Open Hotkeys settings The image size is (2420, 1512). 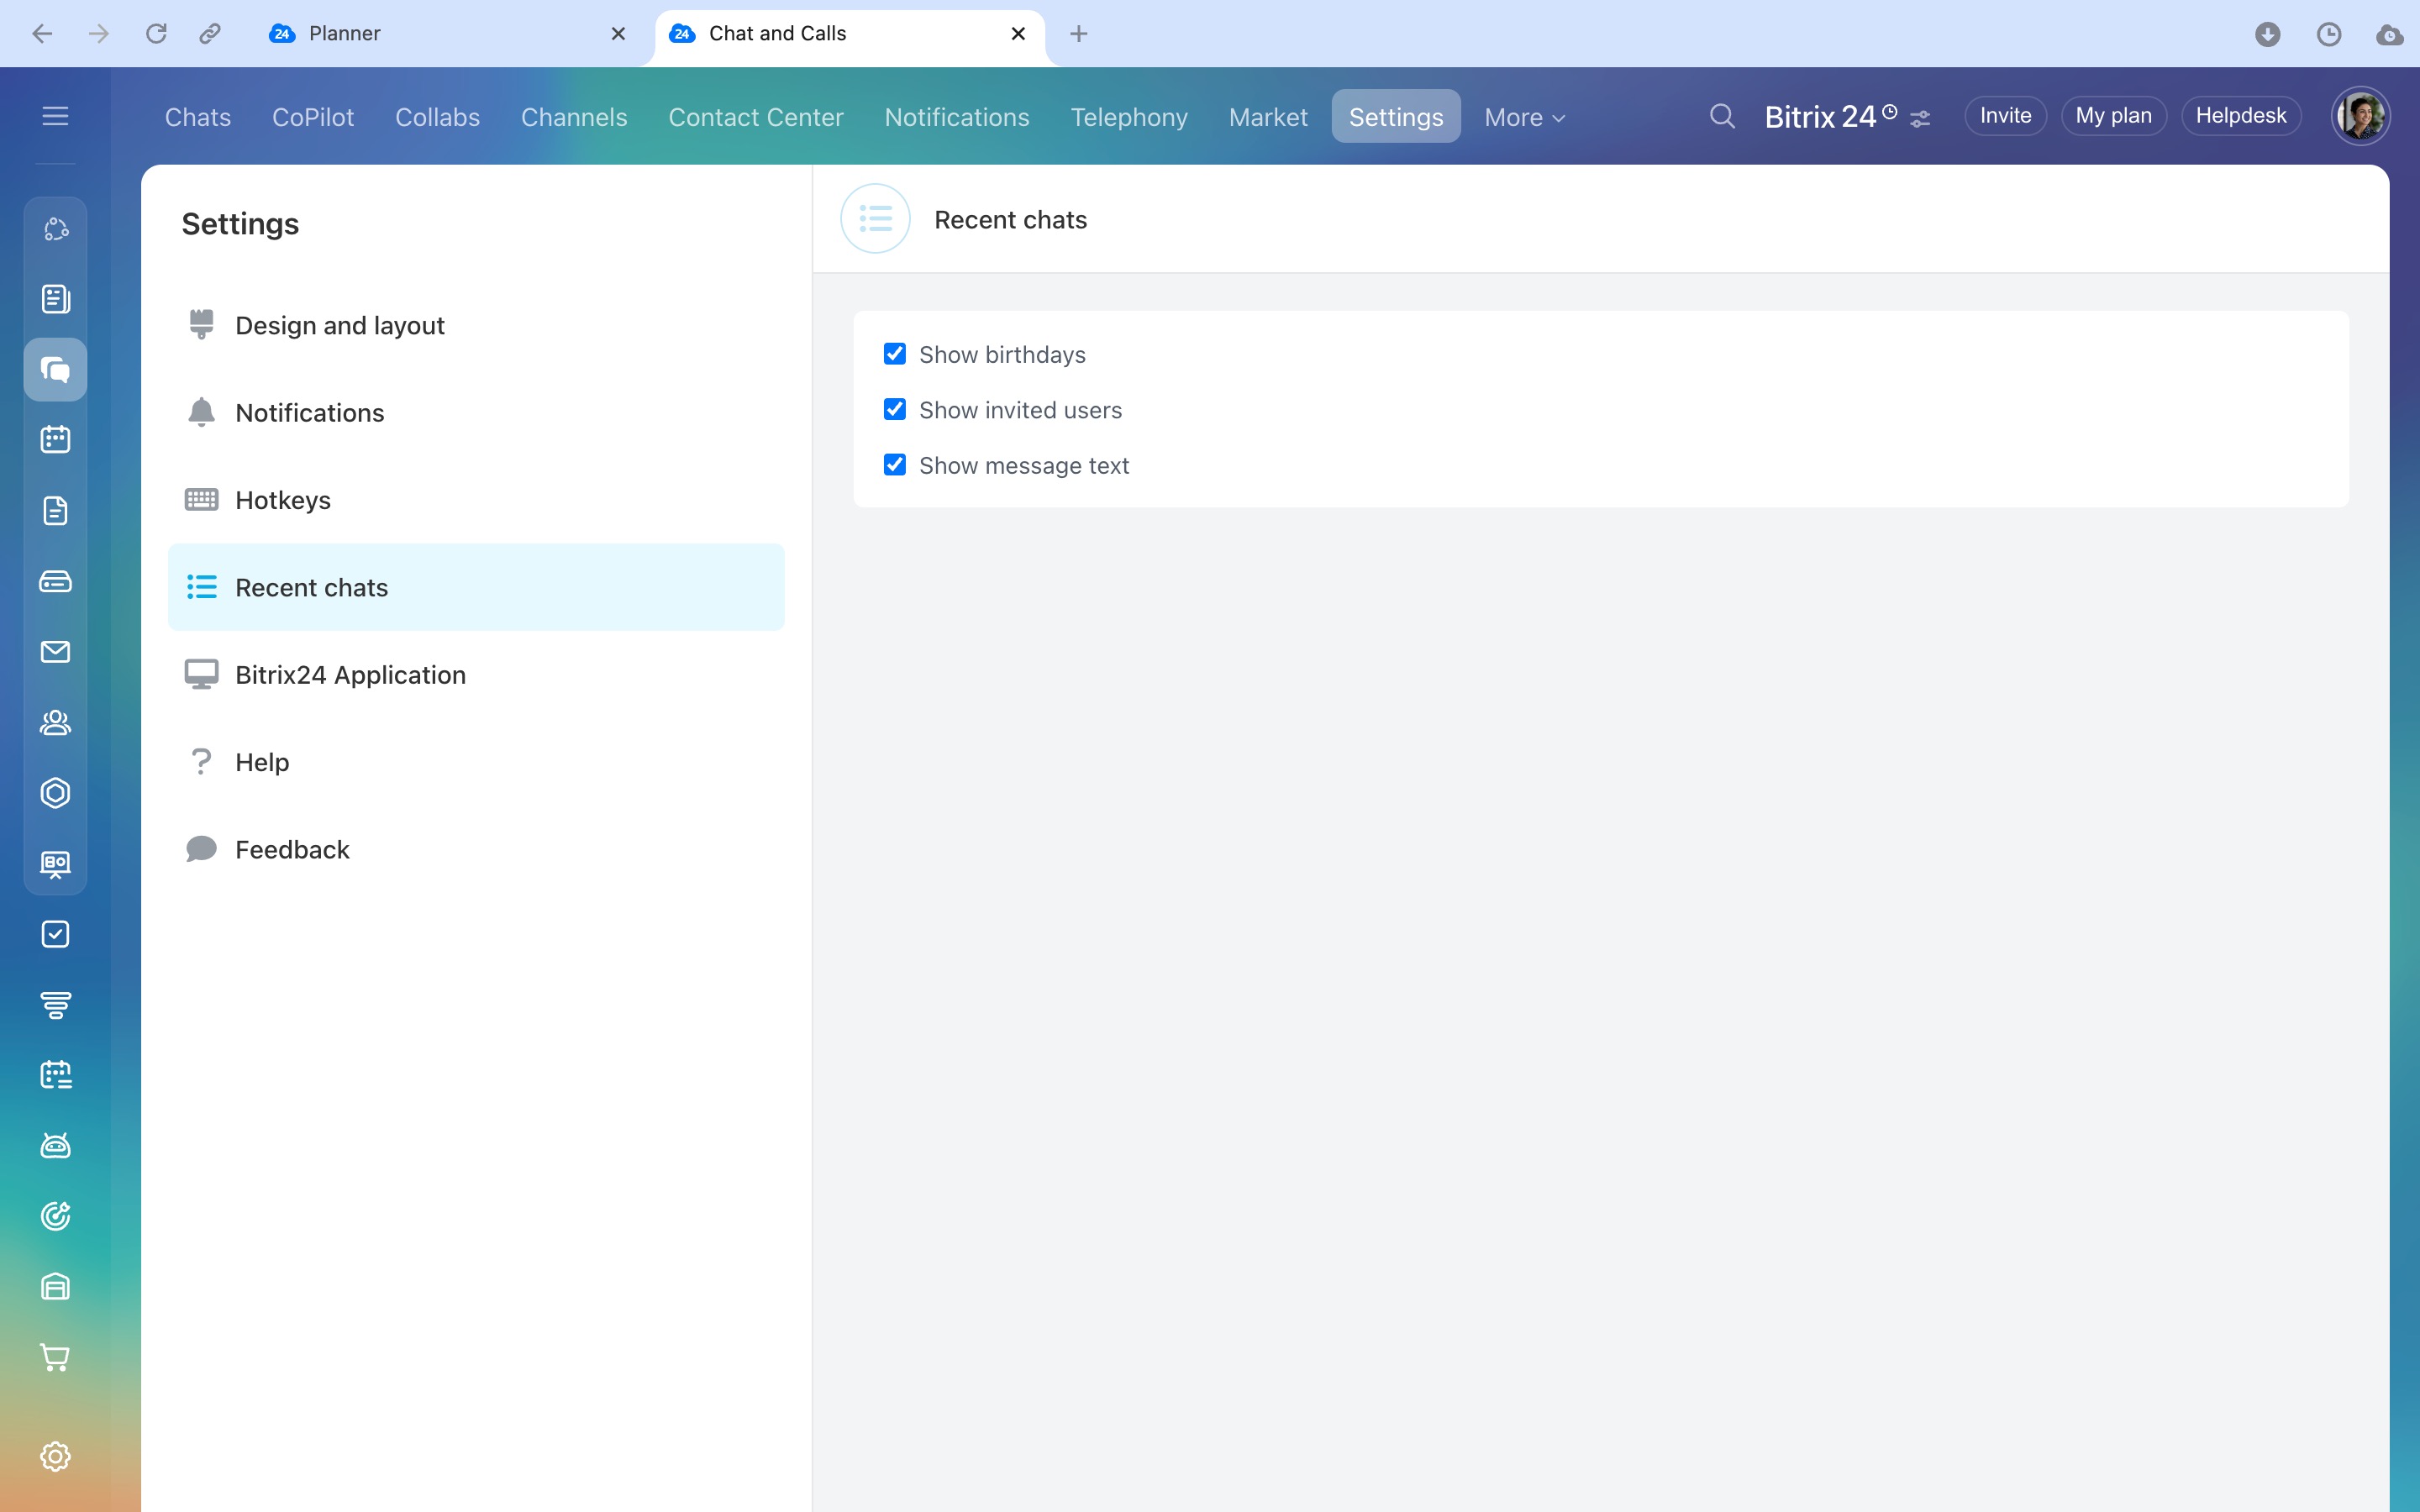click(x=476, y=500)
